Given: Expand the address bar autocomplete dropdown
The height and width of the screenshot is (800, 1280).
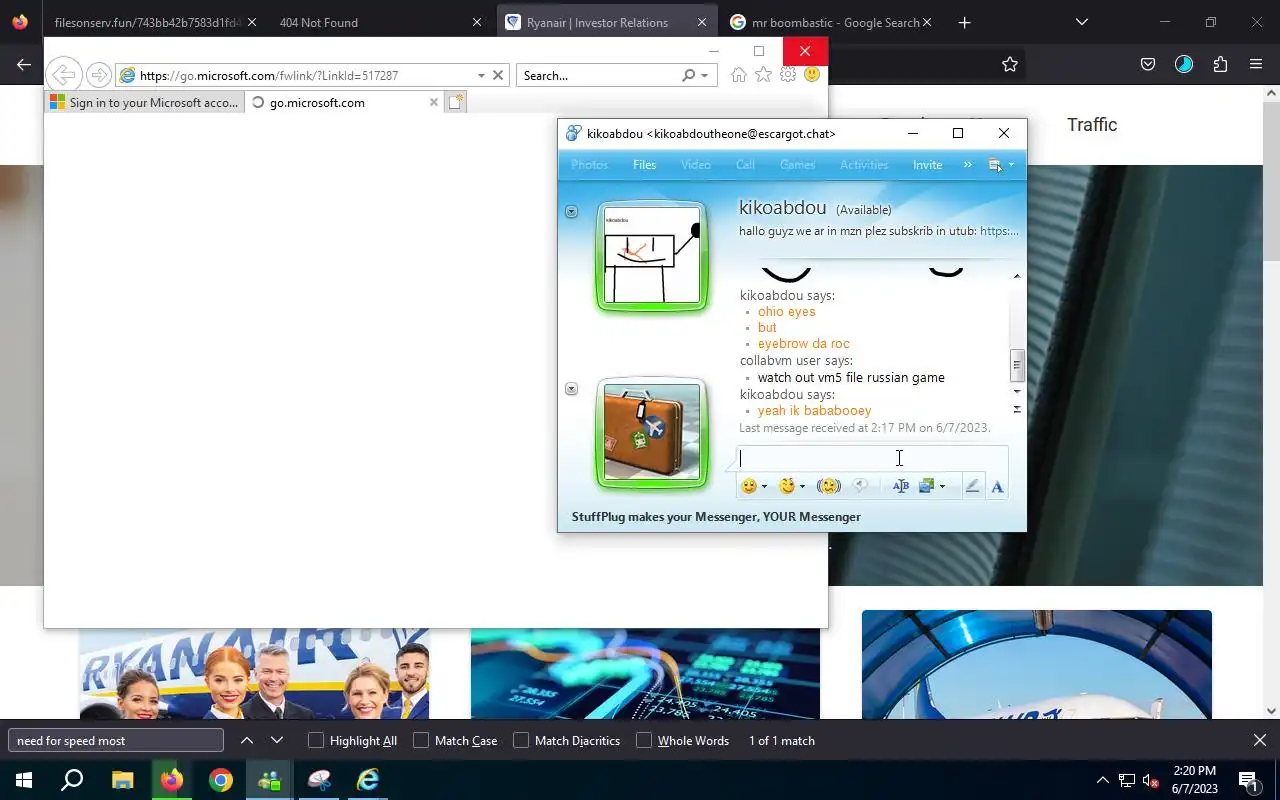Looking at the screenshot, I should [x=481, y=75].
